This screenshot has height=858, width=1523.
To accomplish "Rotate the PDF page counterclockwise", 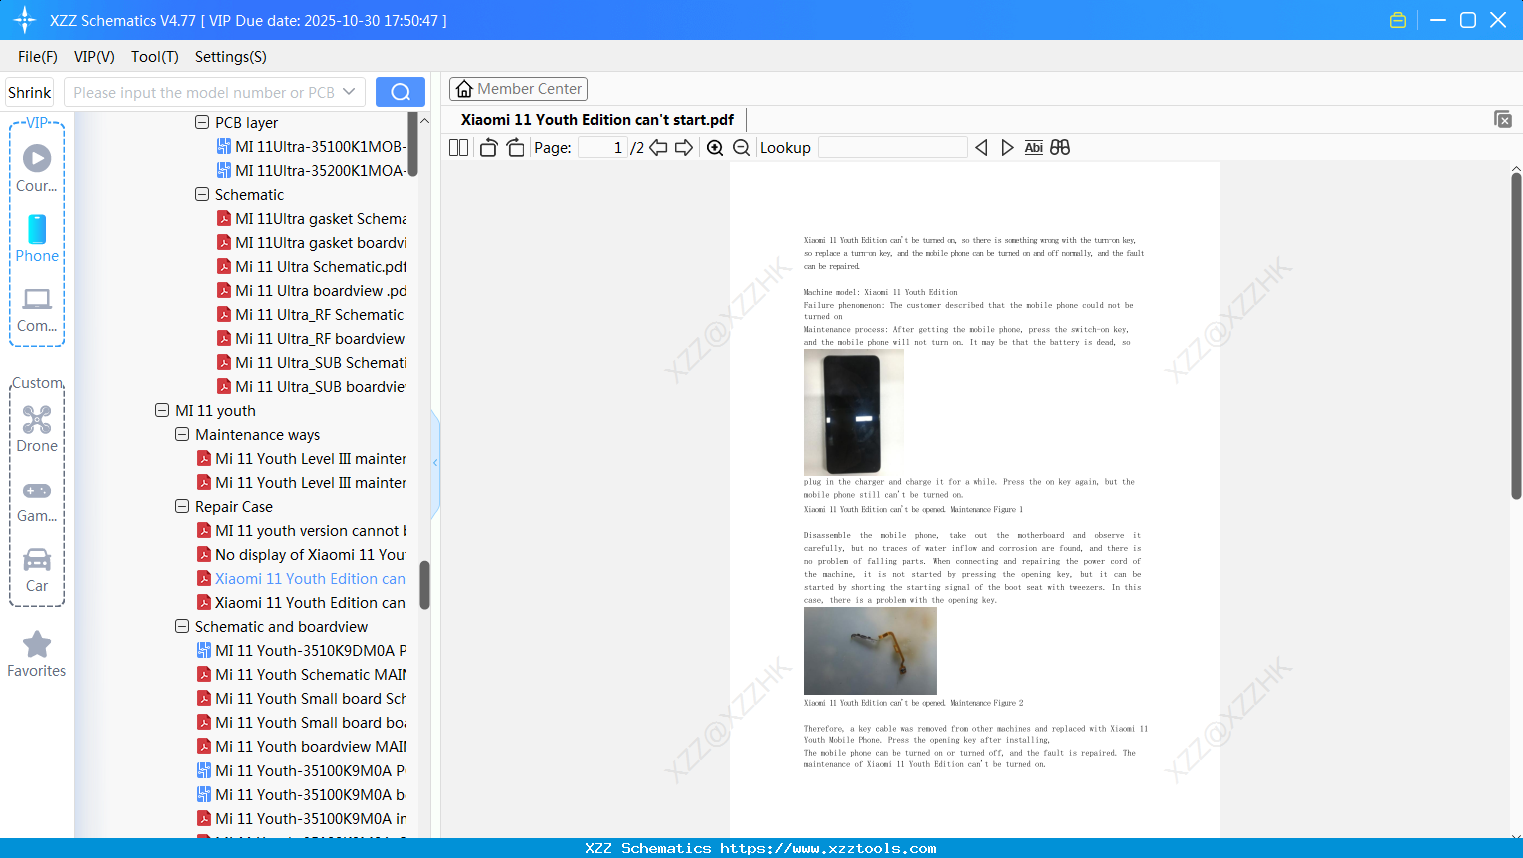I will pos(488,148).
